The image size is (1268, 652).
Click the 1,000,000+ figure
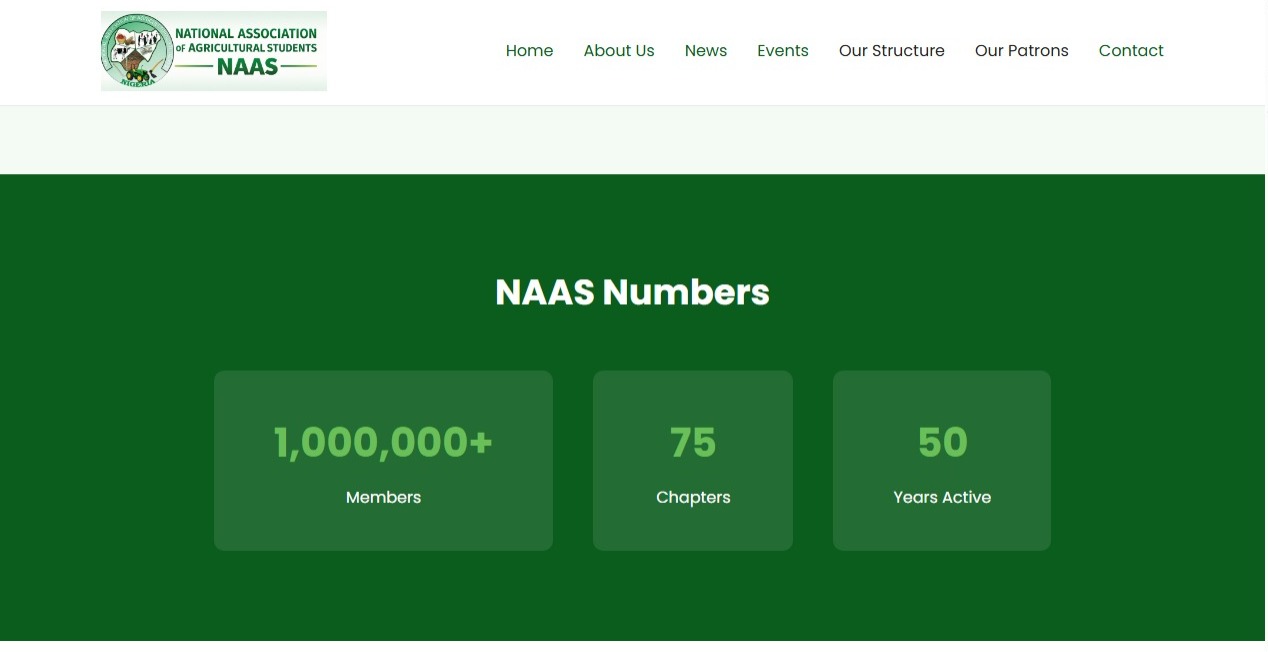(383, 441)
